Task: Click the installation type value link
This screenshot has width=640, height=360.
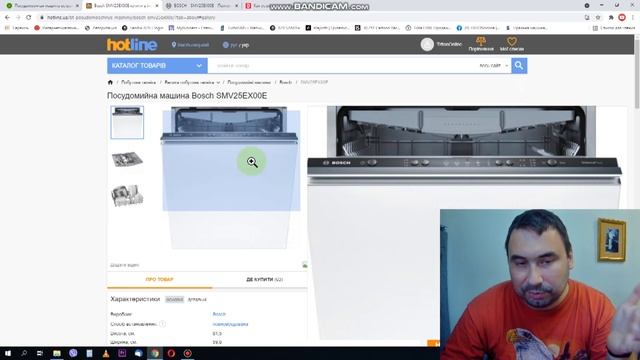Action: point(230,324)
